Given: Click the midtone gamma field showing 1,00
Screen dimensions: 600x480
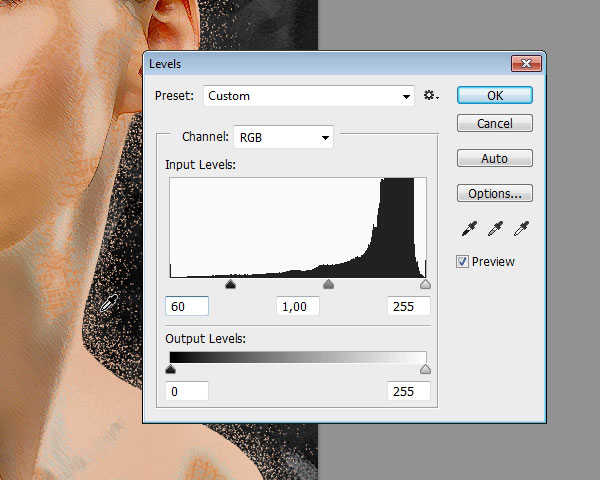Looking at the screenshot, I should click(x=296, y=307).
